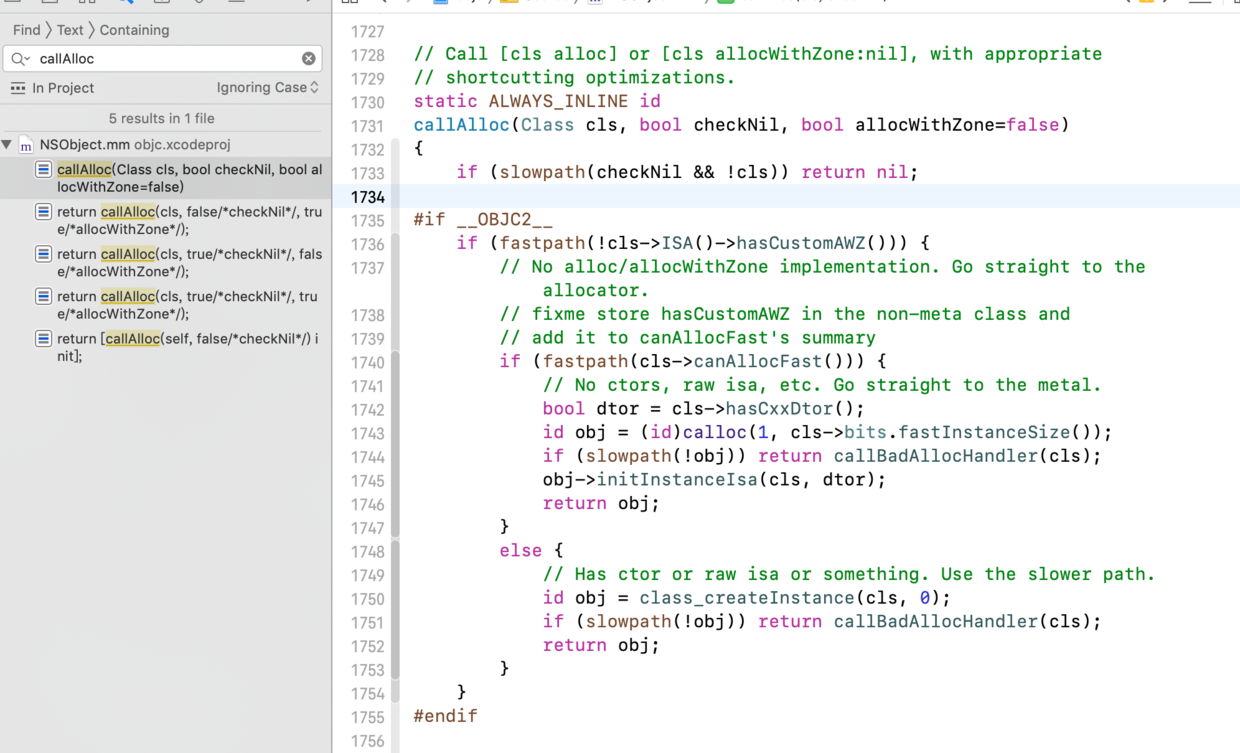Click line number 1748 in gutter
The height and width of the screenshot is (753, 1240).
368,551
